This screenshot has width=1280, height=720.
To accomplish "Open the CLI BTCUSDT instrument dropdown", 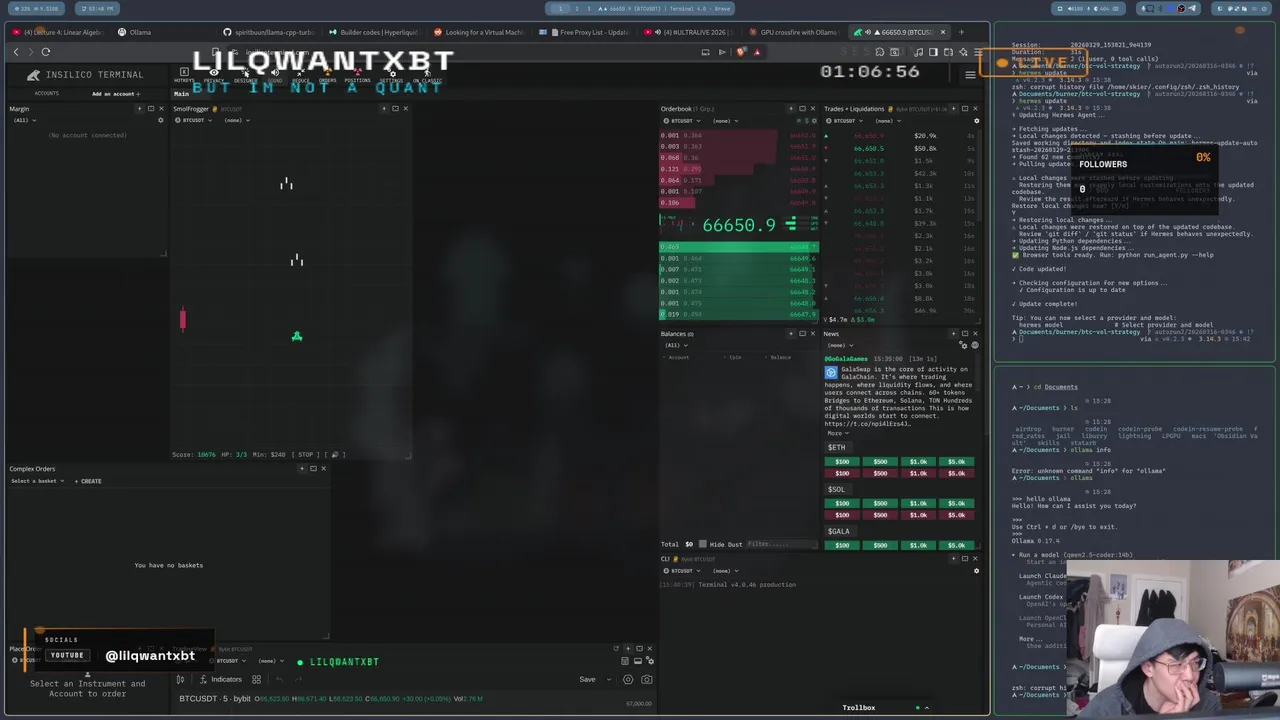I will coord(684,571).
